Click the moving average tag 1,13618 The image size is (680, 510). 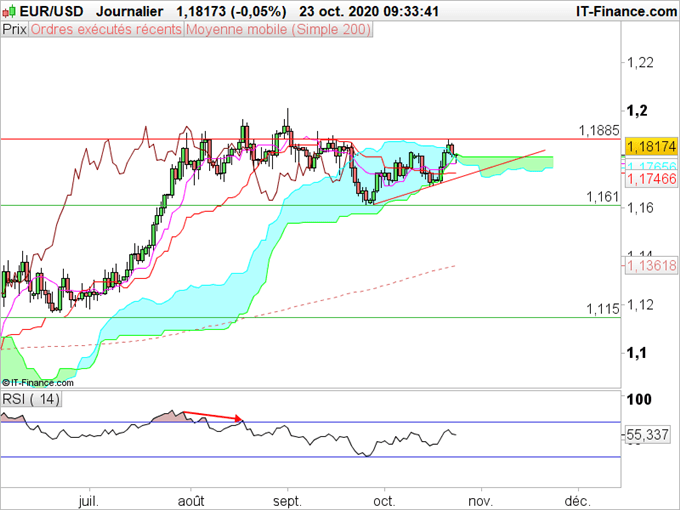click(x=651, y=265)
